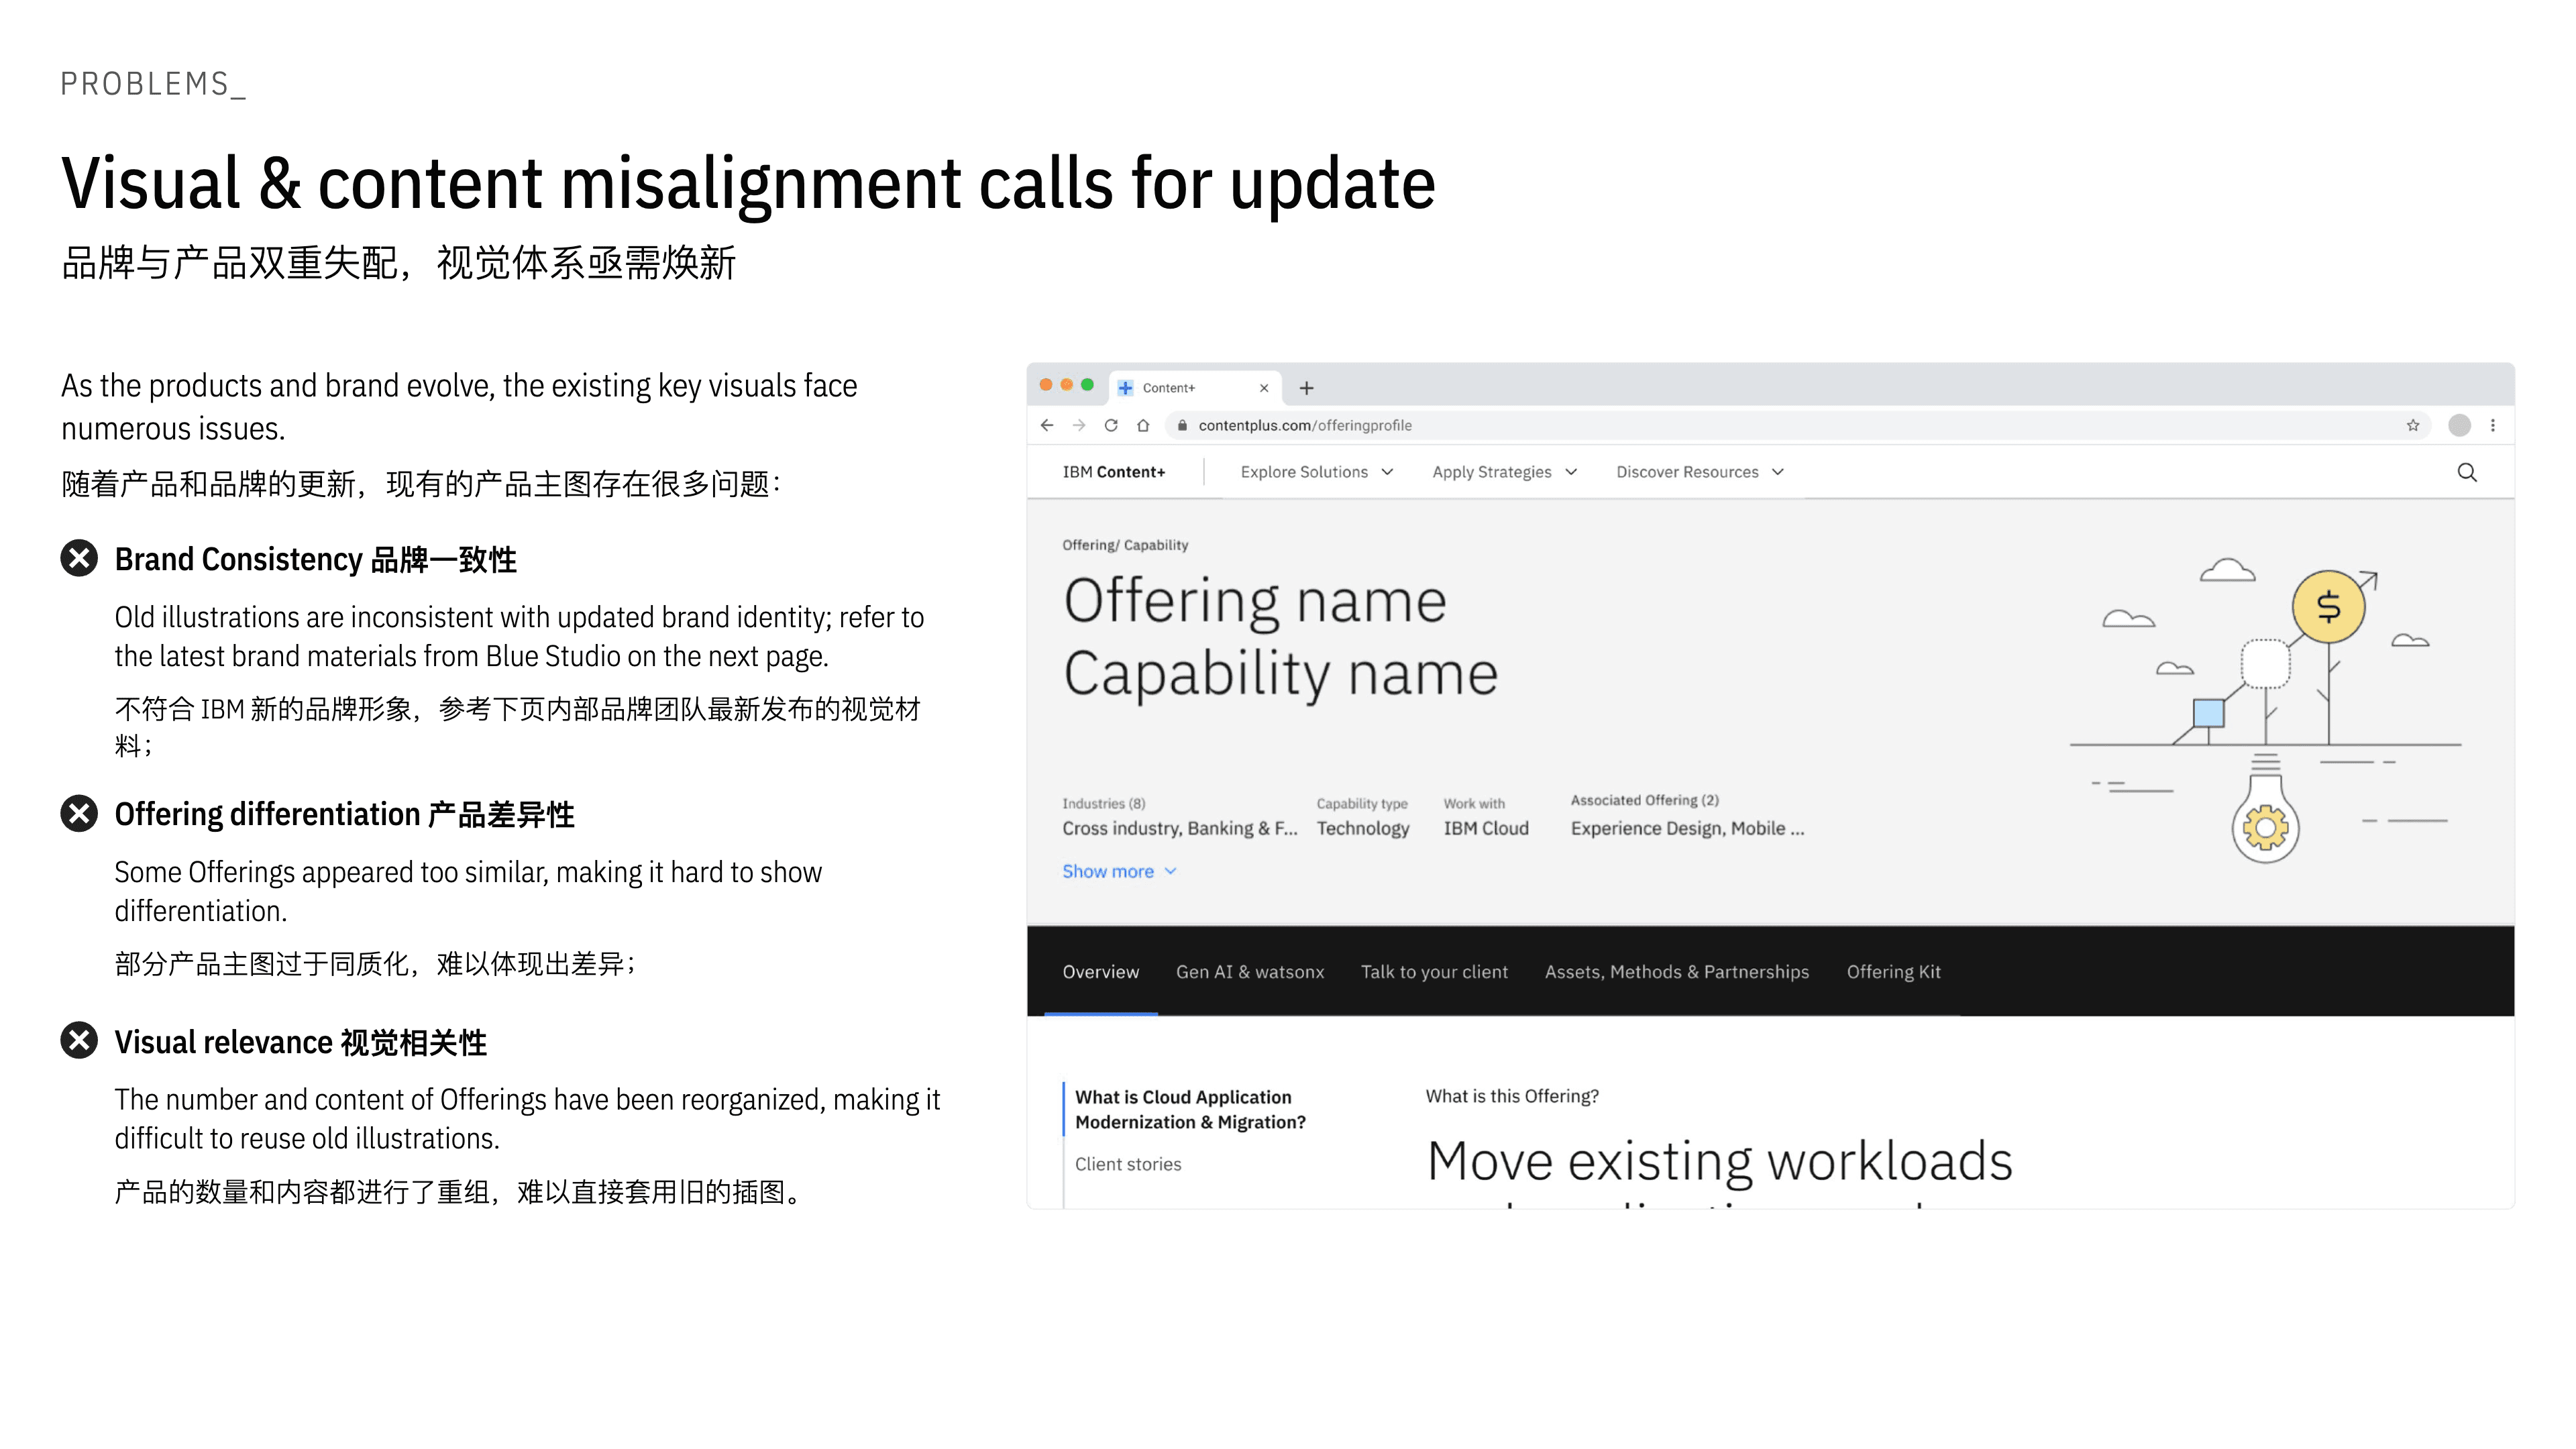This screenshot has height=1449, width=2576.
Task: Open a new browser tab with plus
Action: coord(1306,388)
